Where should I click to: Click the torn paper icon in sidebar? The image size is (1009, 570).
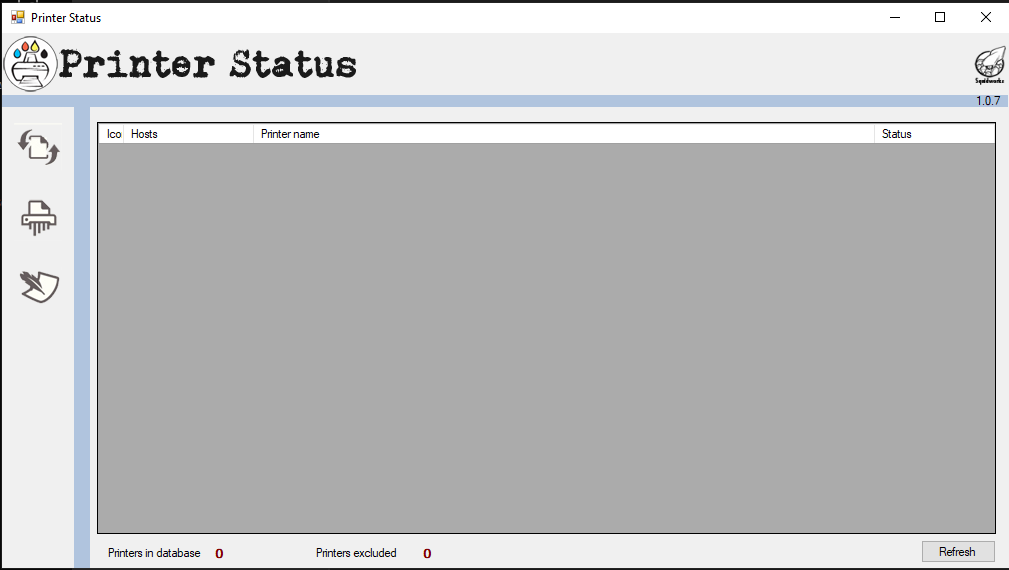coord(39,286)
